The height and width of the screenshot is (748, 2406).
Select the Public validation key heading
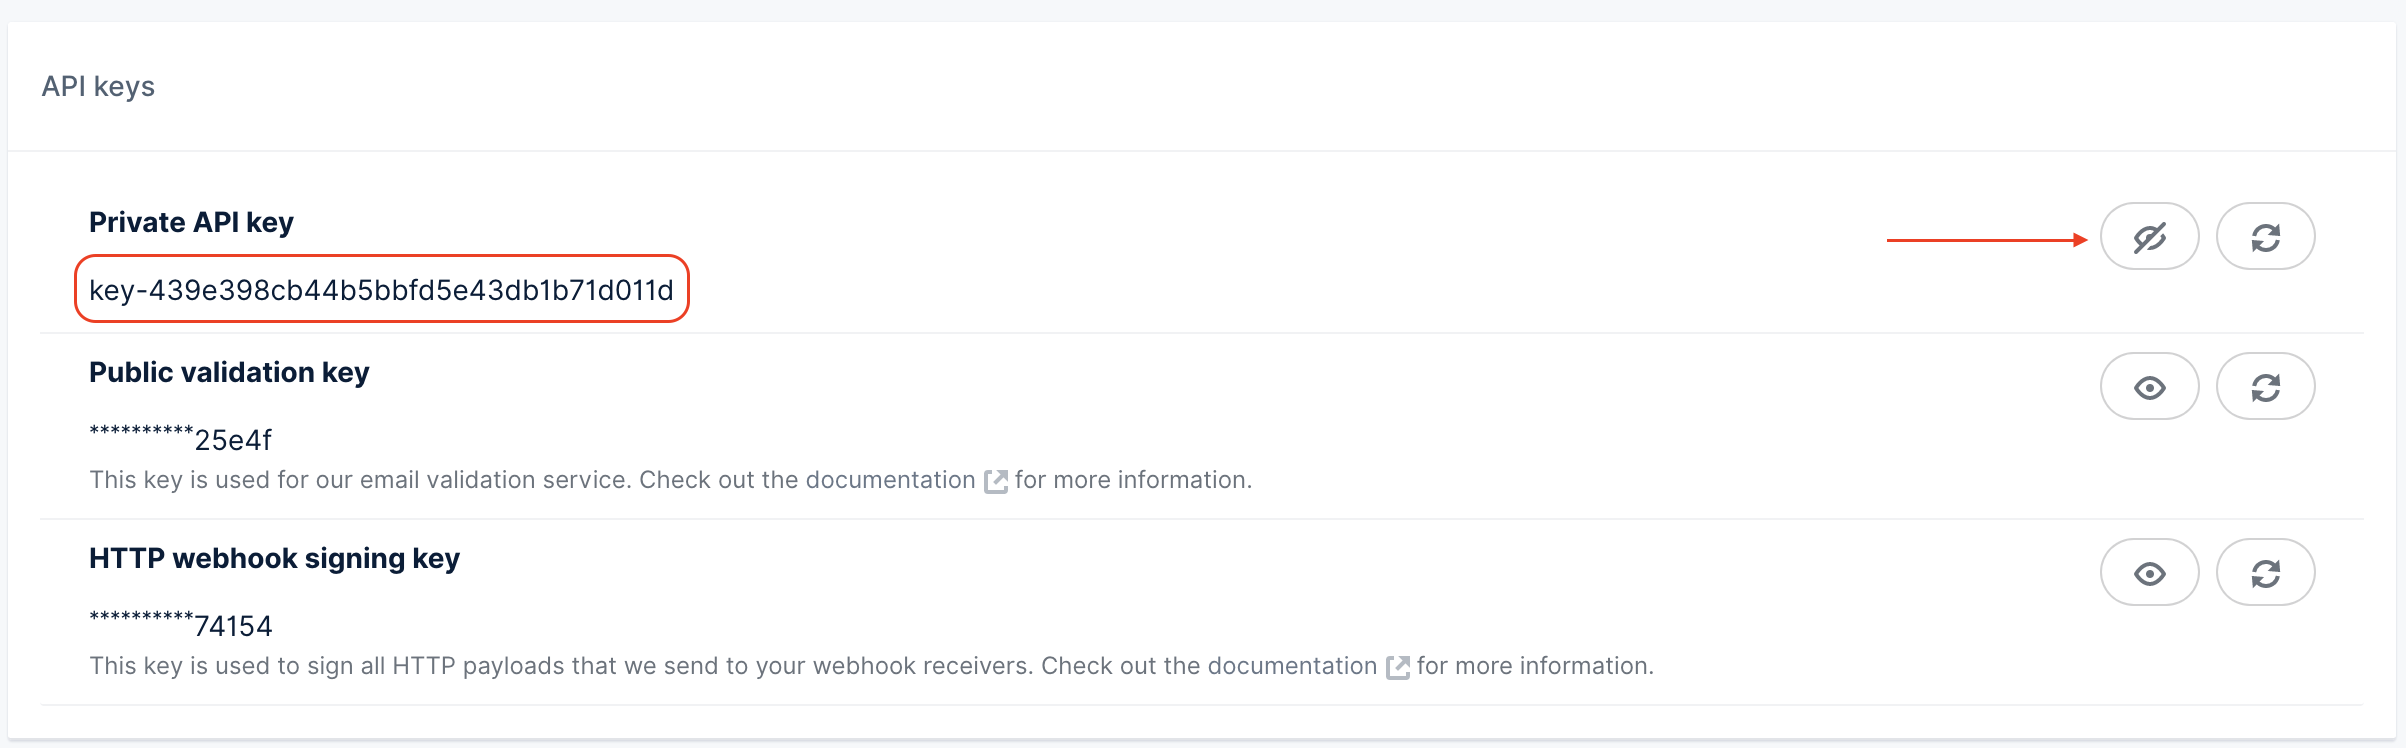pos(229,372)
